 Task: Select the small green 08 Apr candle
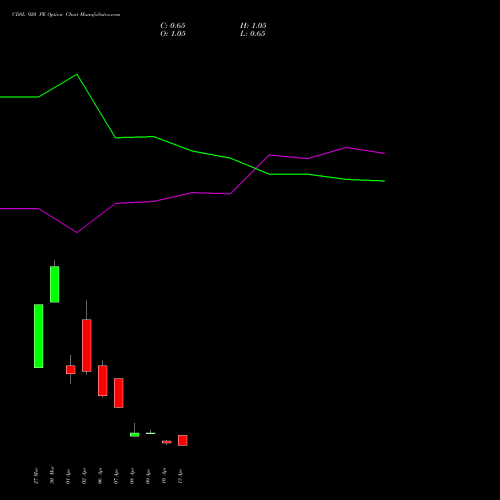(135, 435)
